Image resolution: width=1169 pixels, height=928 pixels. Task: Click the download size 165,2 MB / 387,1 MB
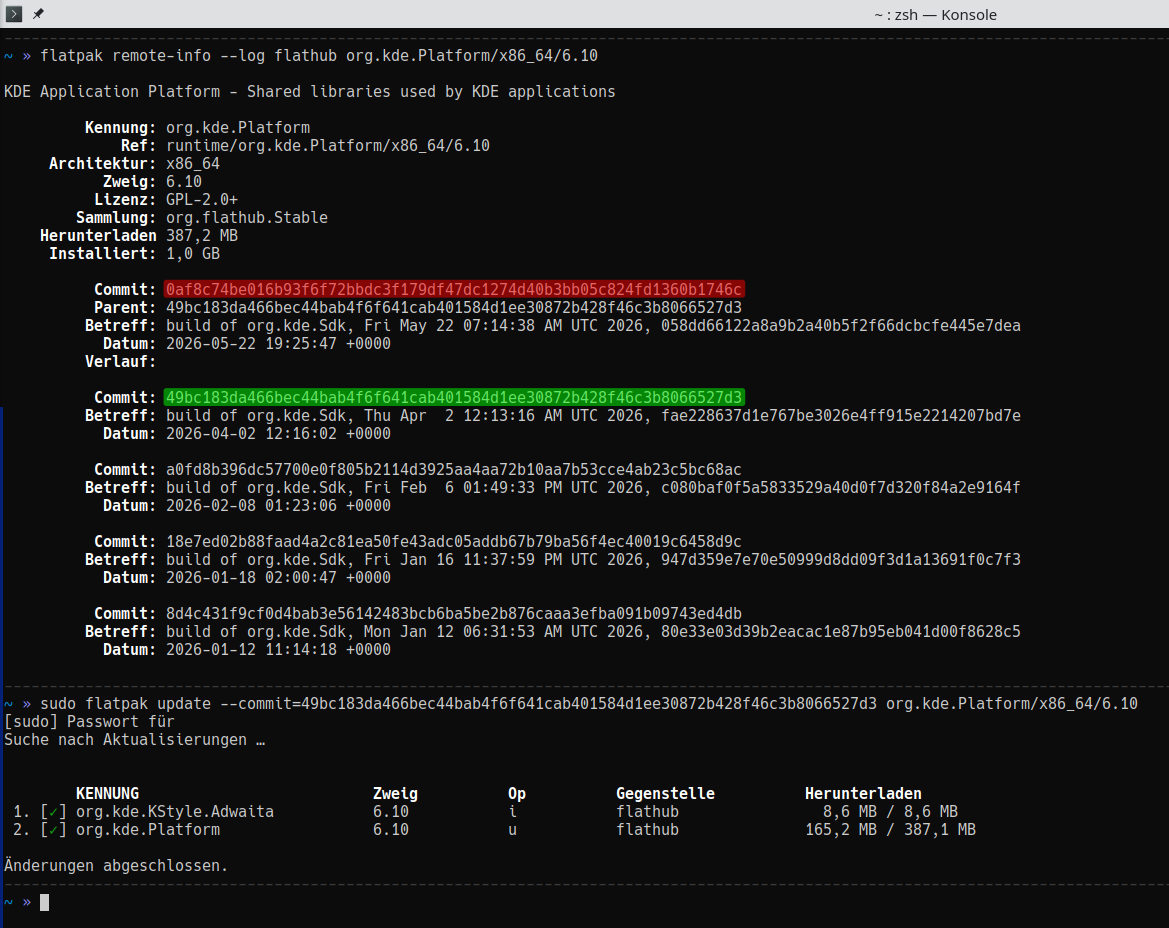pyautogui.click(x=890, y=830)
